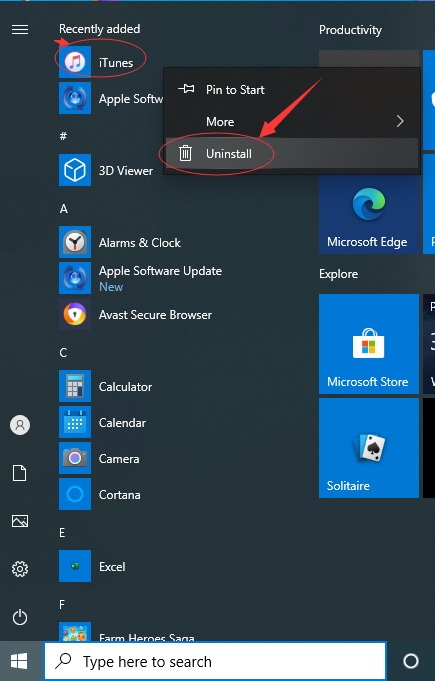
Task: Open Avast Secure Browser icon
Action: pyautogui.click(x=75, y=314)
